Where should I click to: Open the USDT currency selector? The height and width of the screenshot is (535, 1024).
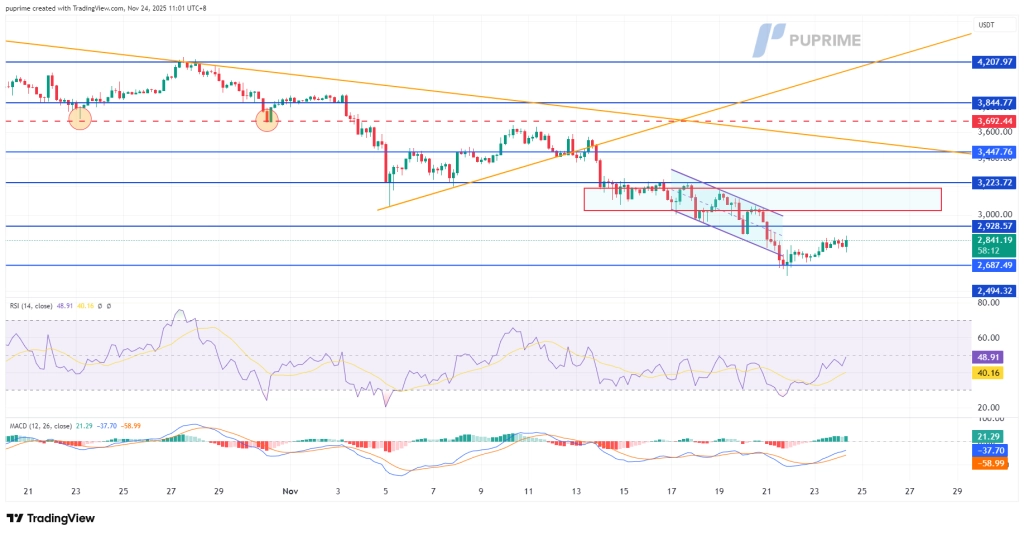point(989,24)
